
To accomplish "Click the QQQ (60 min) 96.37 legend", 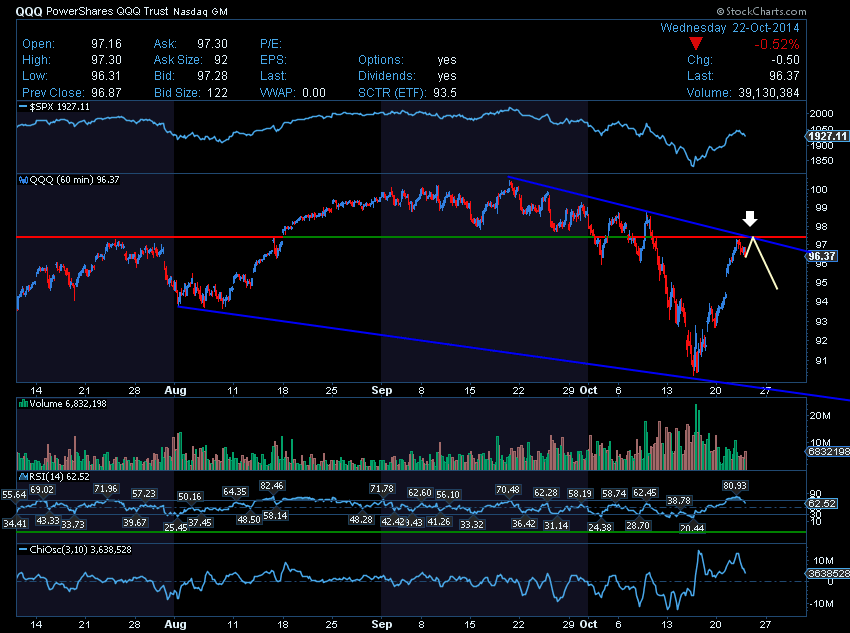I will tap(74, 180).
